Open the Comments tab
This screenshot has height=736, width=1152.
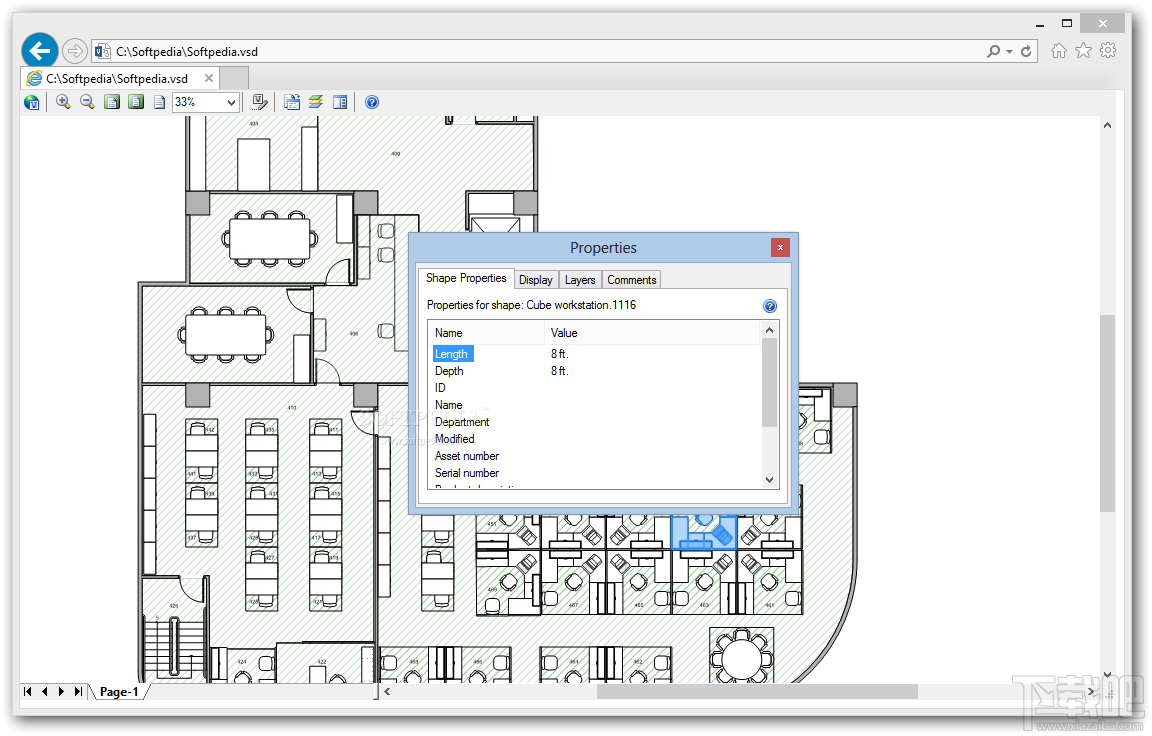point(631,280)
